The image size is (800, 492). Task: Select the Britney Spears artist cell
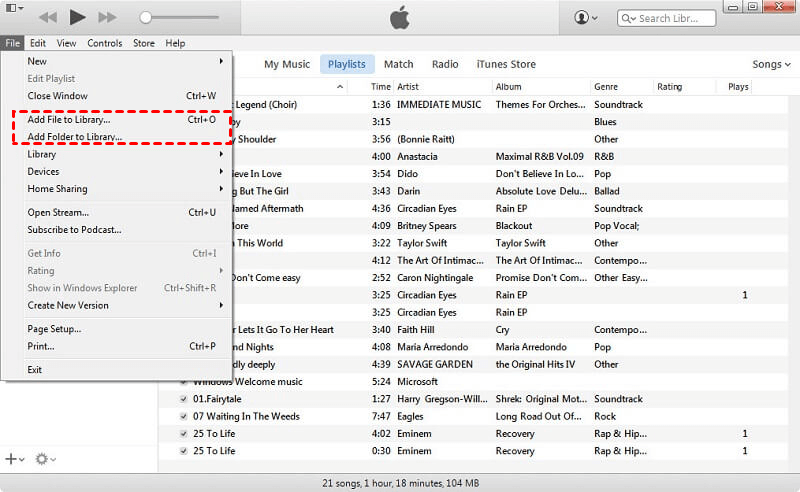(427, 226)
